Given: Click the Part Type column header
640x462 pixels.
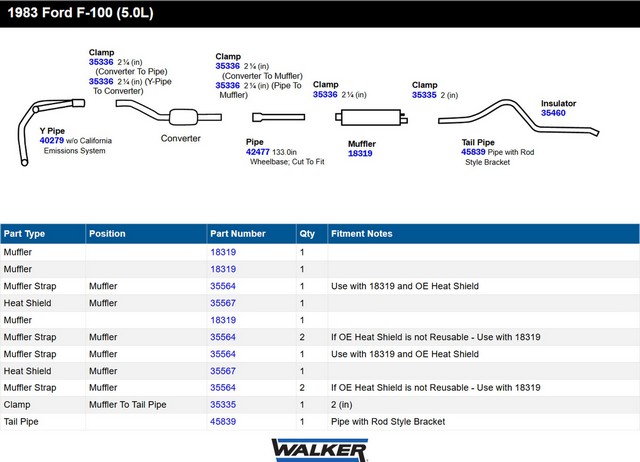Looking at the screenshot, I should coord(43,234).
